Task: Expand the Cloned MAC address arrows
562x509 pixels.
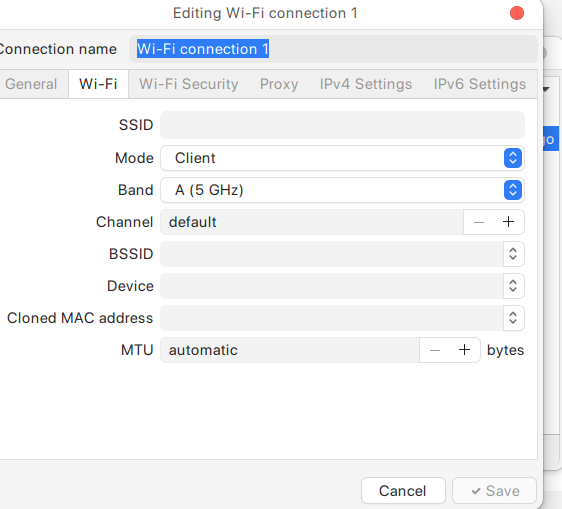Action: coord(513,318)
